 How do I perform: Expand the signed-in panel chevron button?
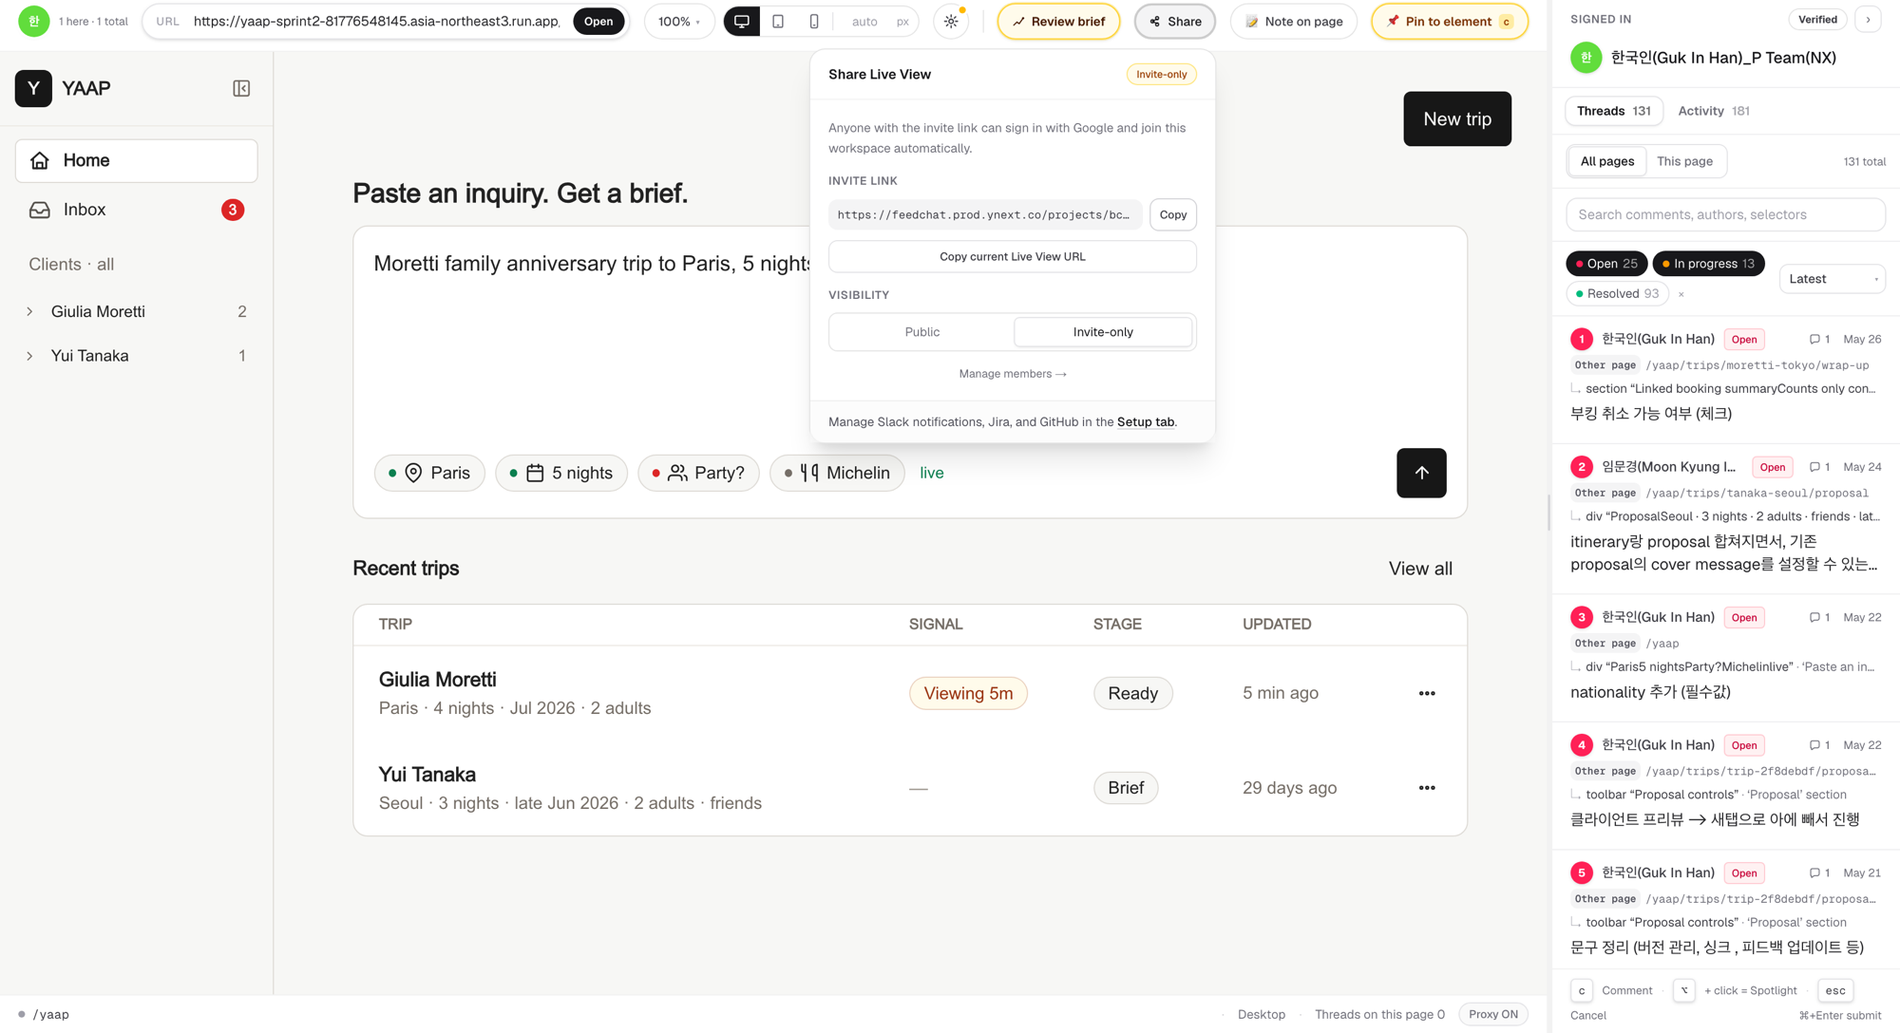click(x=1867, y=19)
